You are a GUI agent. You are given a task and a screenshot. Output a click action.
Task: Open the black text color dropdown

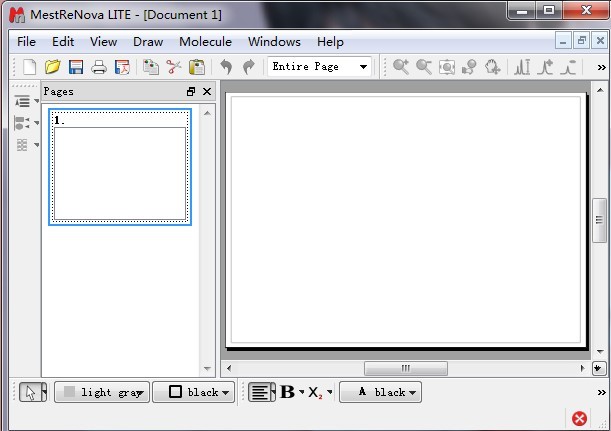(x=380, y=392)
